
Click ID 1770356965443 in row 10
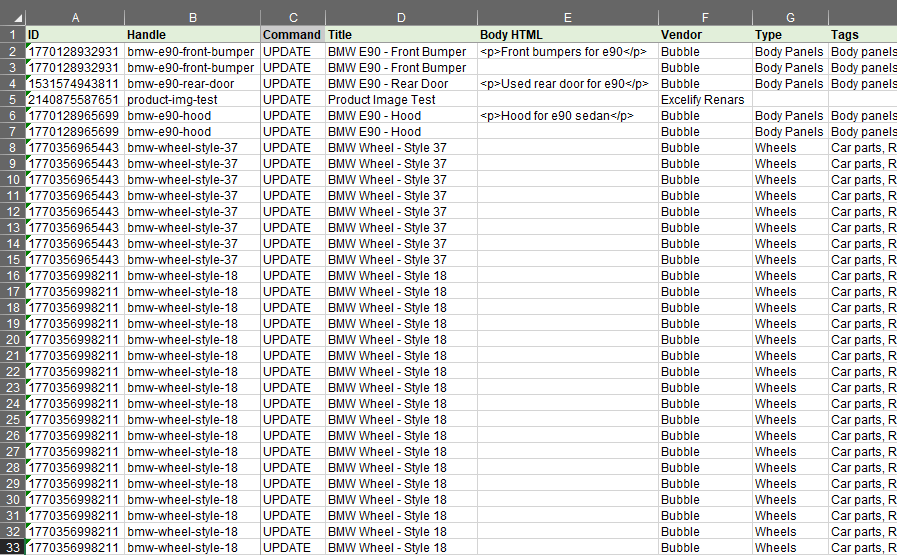click(x=75, y=180)
